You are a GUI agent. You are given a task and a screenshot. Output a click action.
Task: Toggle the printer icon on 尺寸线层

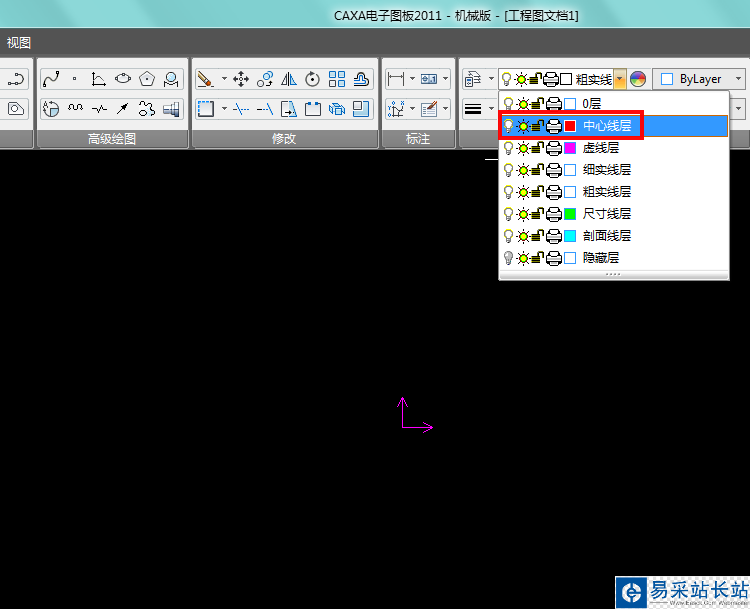coord(553,214)
